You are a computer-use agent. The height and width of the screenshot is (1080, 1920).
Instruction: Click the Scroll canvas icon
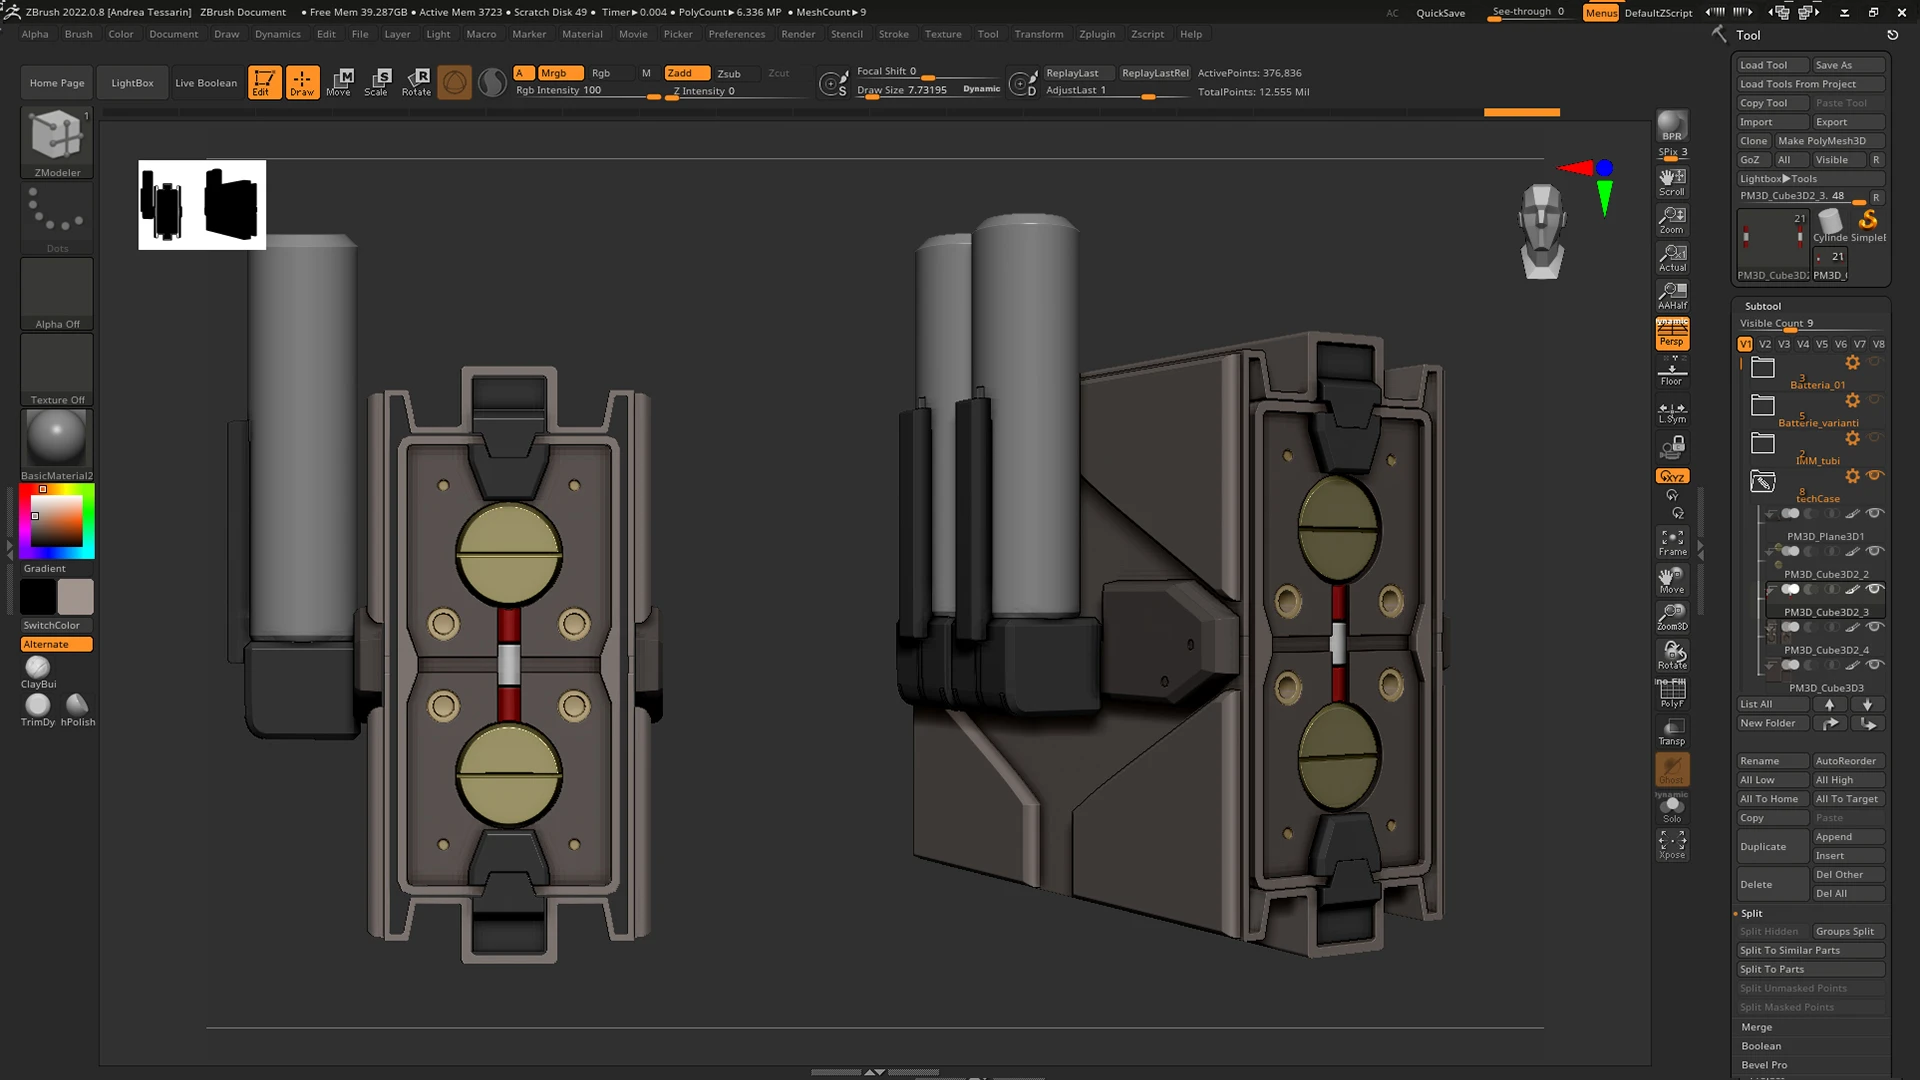point(1672,182)
